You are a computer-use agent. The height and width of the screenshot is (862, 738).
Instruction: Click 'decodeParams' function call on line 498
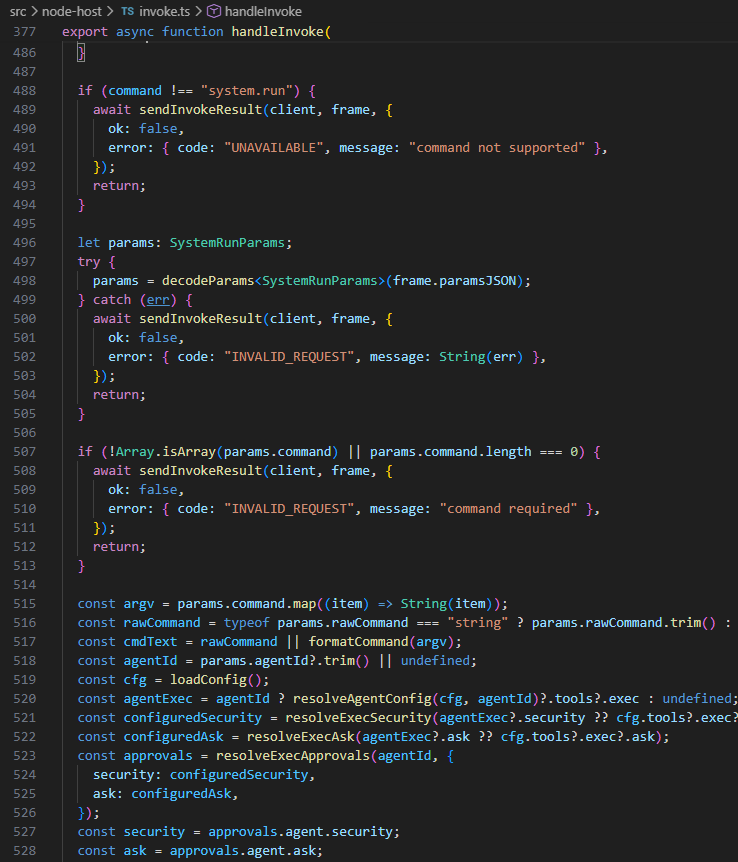208,281
